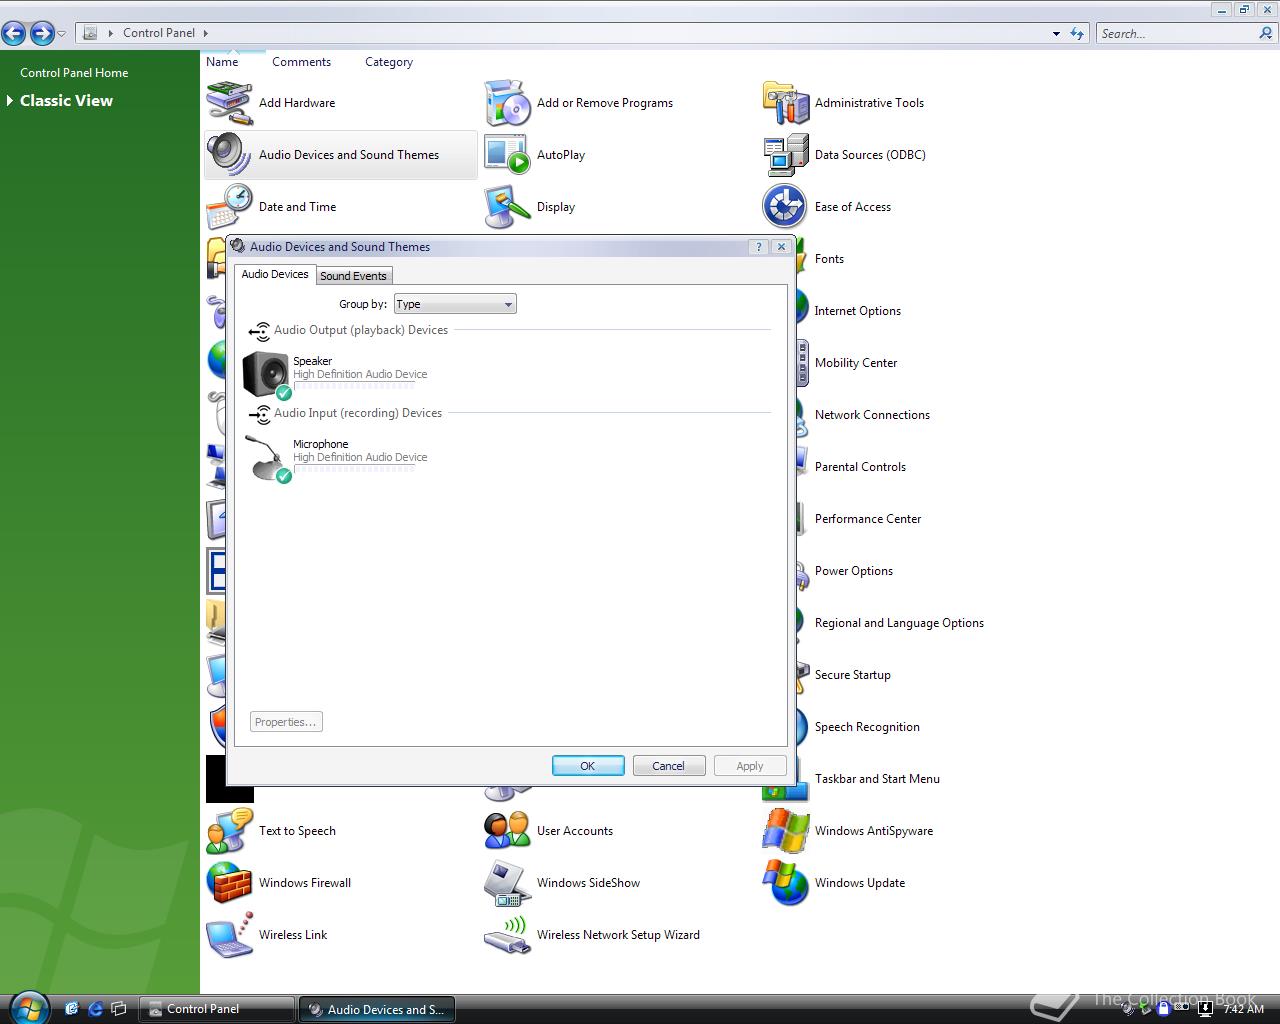Open Data Sources (ODBC) icon
This screenshot has height=1024, width=1280.
coord(785,155)
